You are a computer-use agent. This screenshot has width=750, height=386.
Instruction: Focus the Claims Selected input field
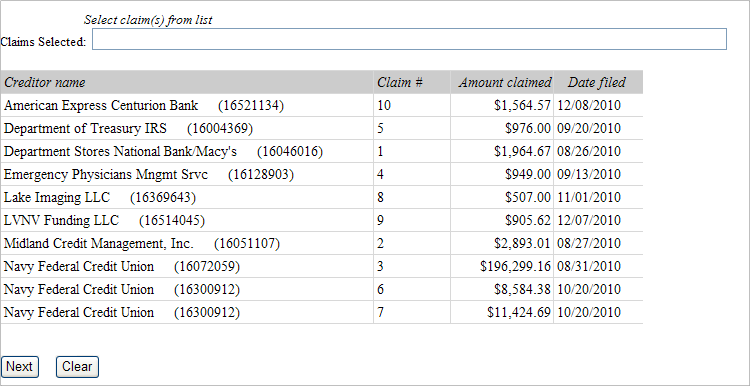coord(409,39)
